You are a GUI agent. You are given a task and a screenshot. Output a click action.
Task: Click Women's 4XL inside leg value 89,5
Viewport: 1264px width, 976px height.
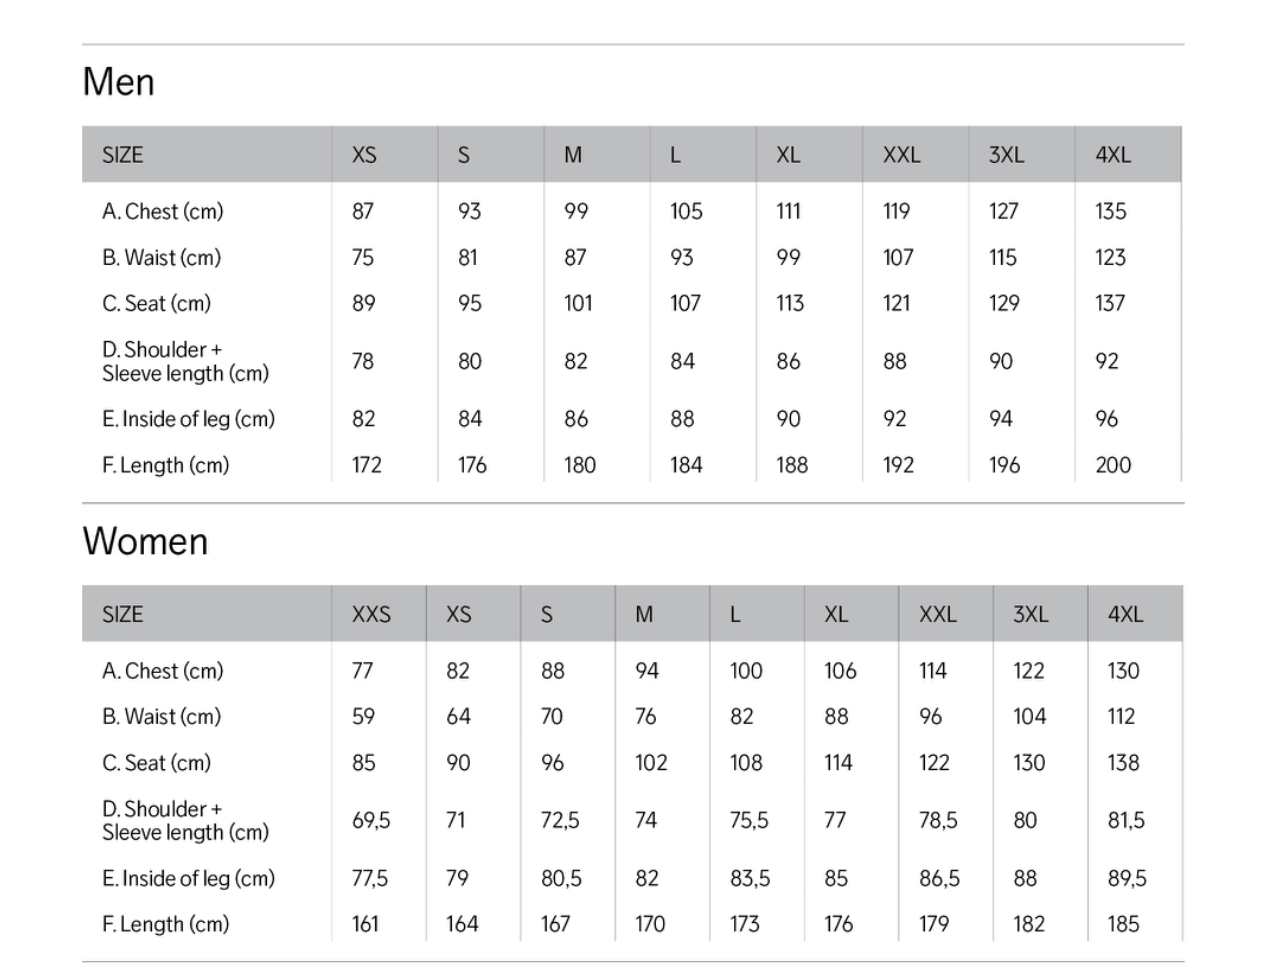pyautogui.click(x=1127, y=878)
